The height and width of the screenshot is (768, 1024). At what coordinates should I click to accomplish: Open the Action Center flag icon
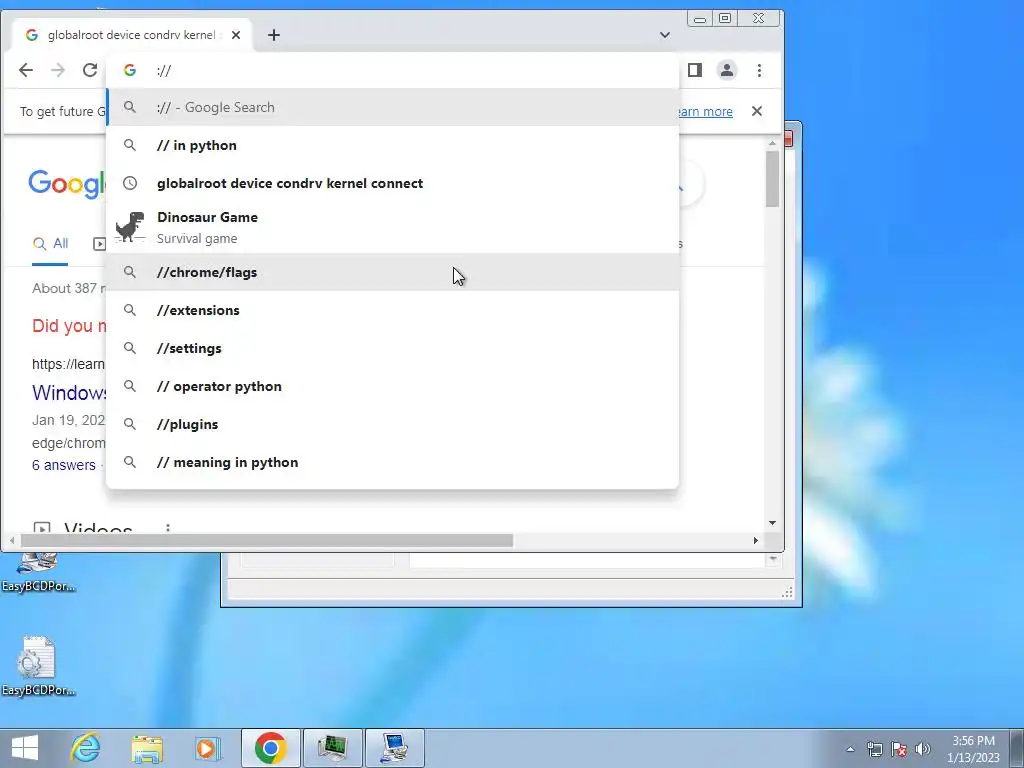[x=899, y=749]
